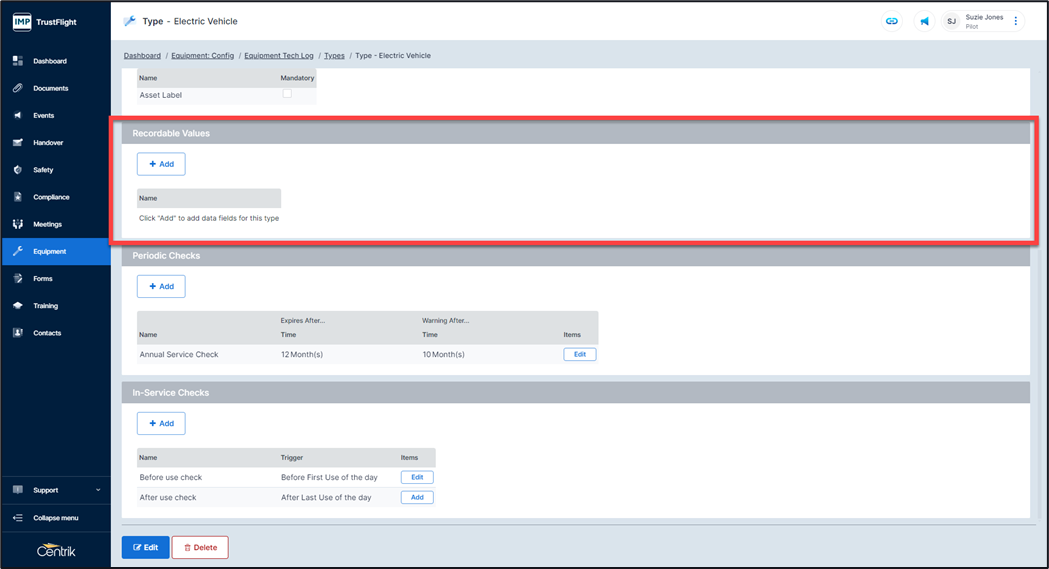Image resolution: width=1049 pixels, height=569 pixels.
Task: Collapse the sidebar menu
Action: coord(55,518)
